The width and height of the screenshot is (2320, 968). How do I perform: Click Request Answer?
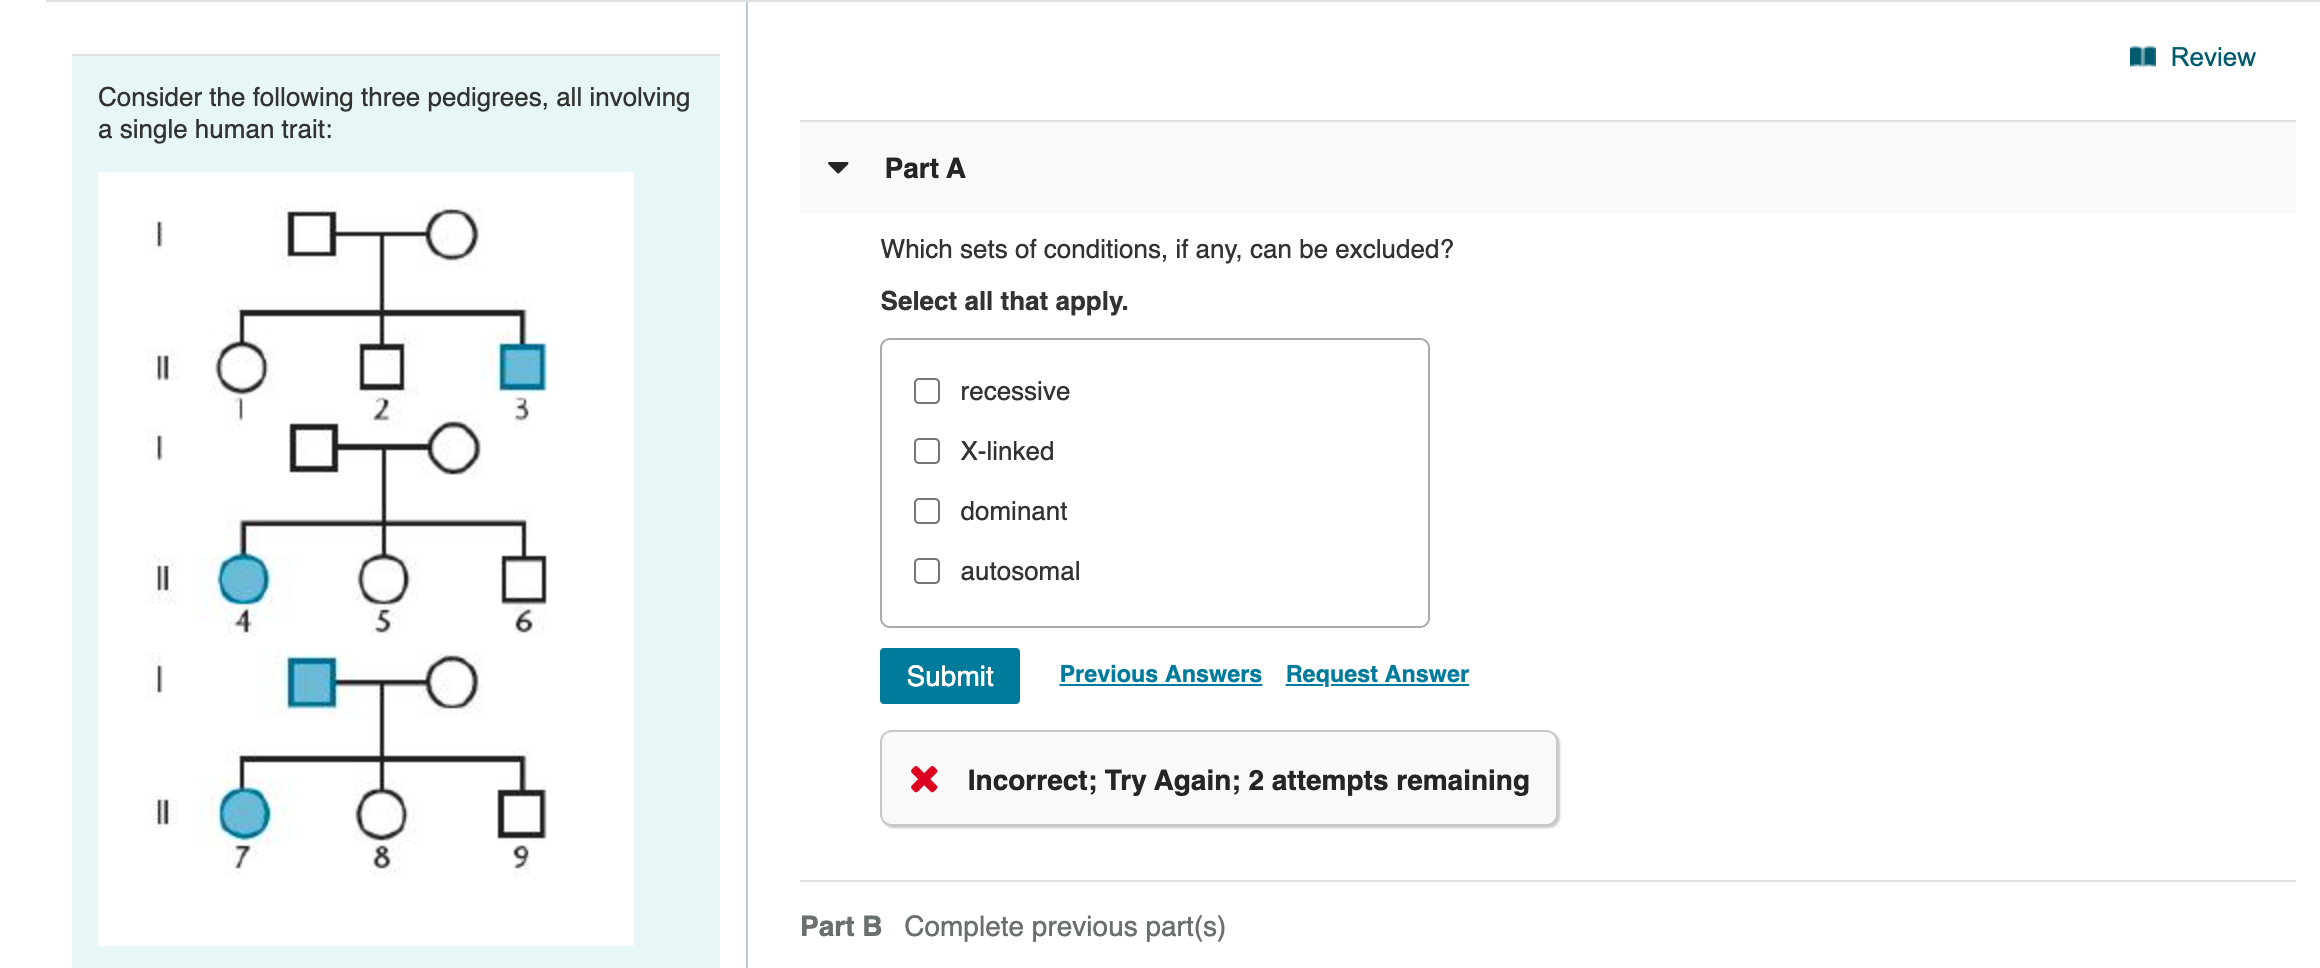(1375, 673)
